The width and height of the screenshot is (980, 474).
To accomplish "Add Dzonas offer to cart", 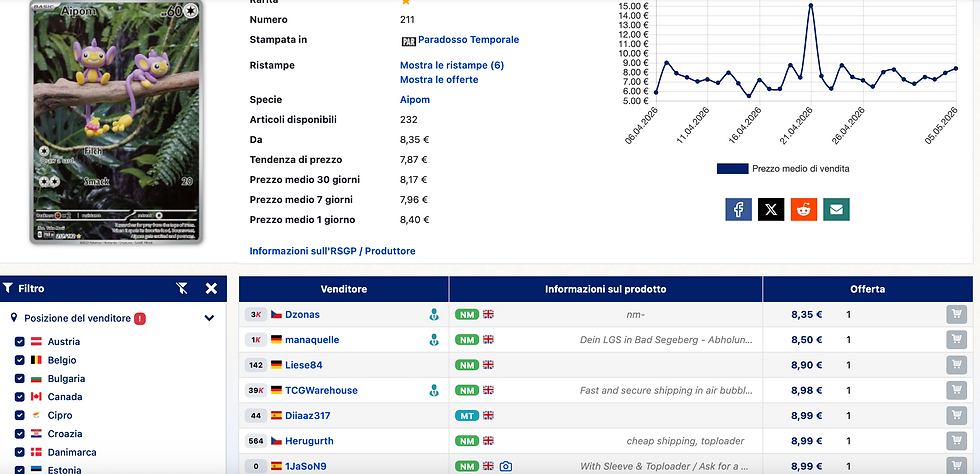I will (956, 315).
